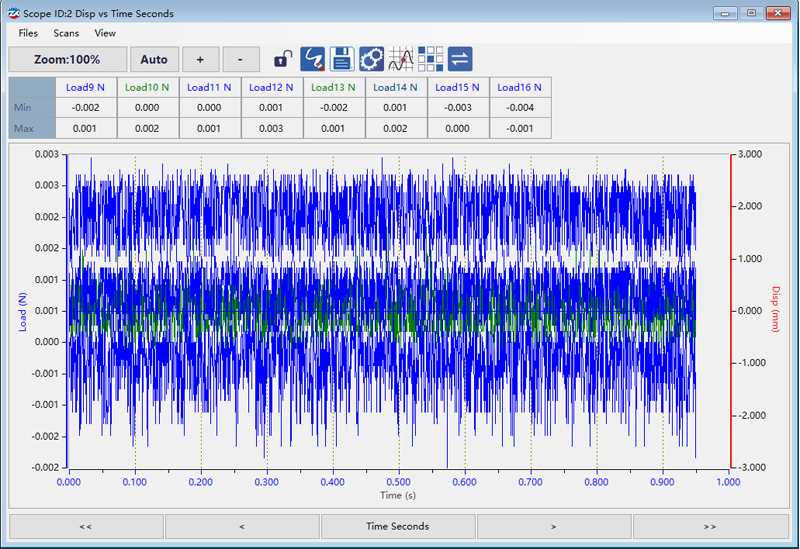
Task: Jump to start with << button
Action: (x=86, y=526)
